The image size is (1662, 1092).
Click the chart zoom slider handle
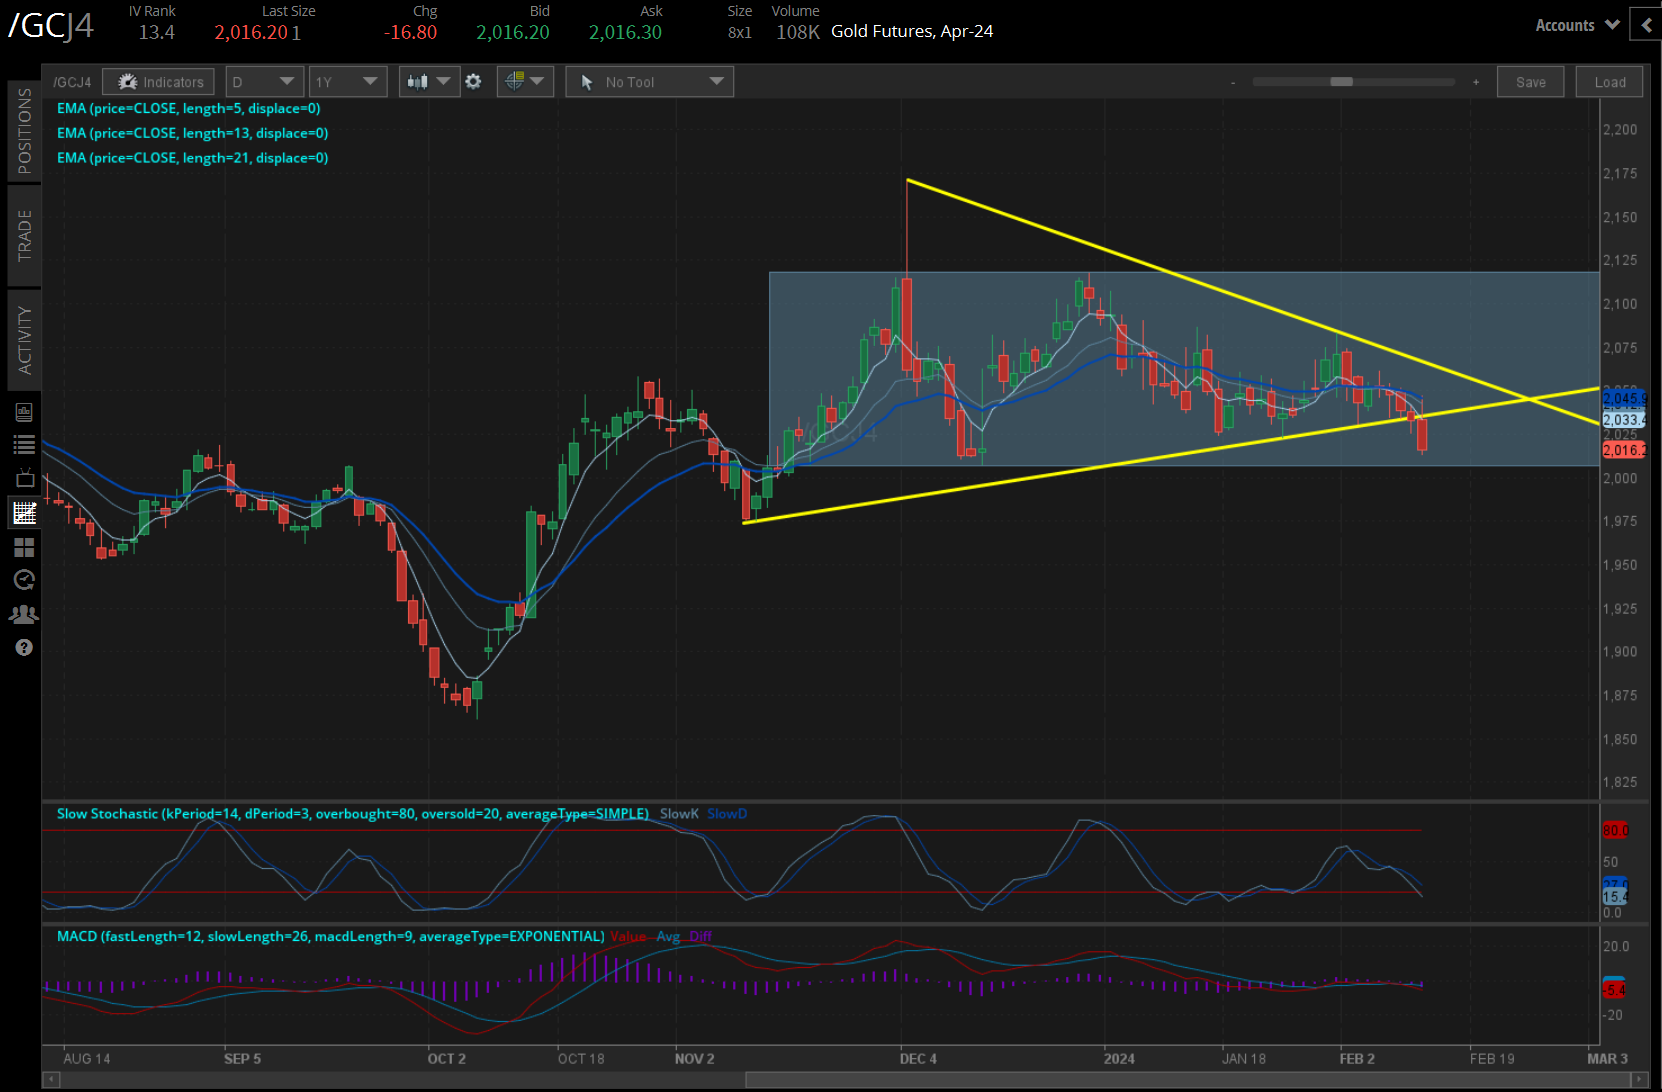[x=1342, y=82]
